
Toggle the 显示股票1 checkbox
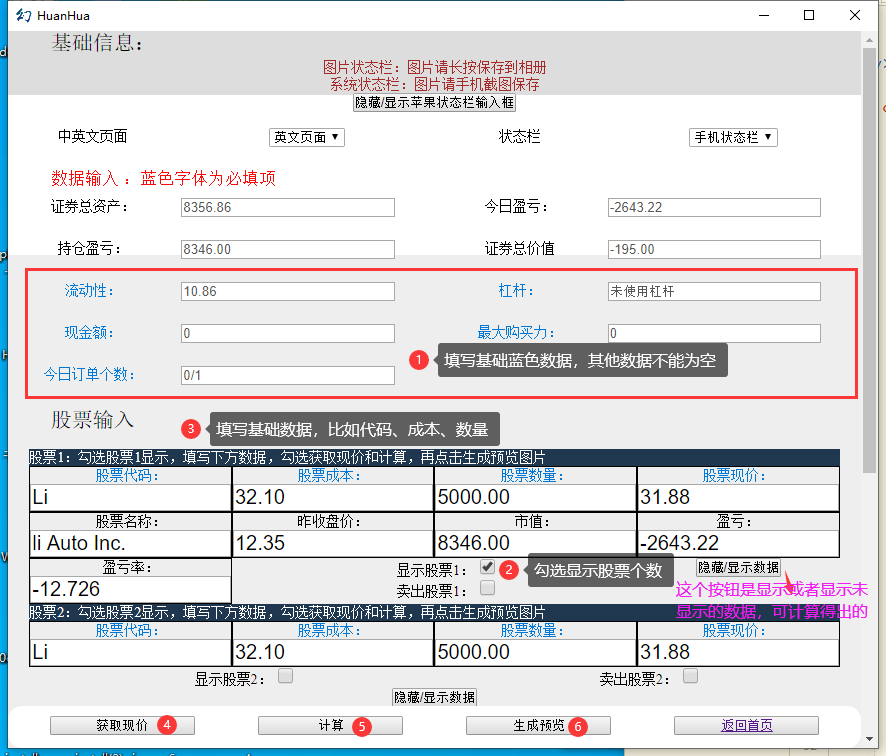[487, 568]
